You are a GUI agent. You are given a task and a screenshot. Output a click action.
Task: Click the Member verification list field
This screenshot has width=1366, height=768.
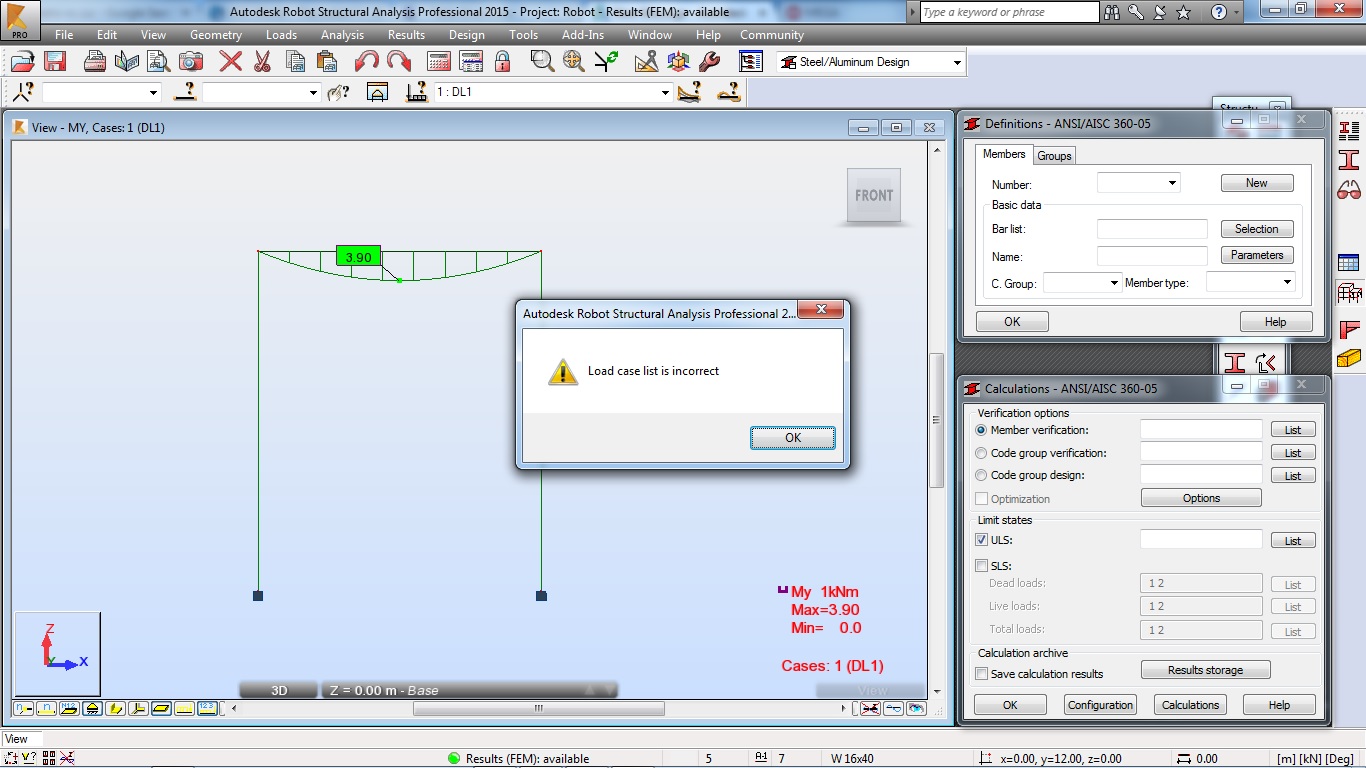click(1201, 430)
